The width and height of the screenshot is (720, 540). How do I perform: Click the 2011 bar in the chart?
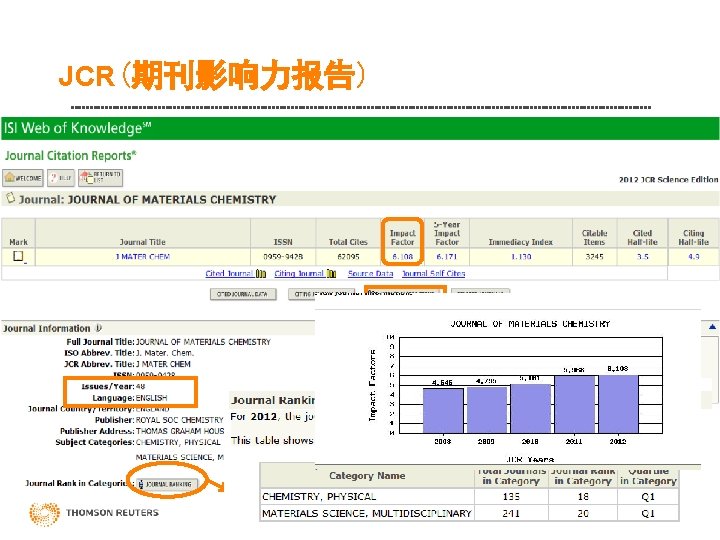(574, 405)
